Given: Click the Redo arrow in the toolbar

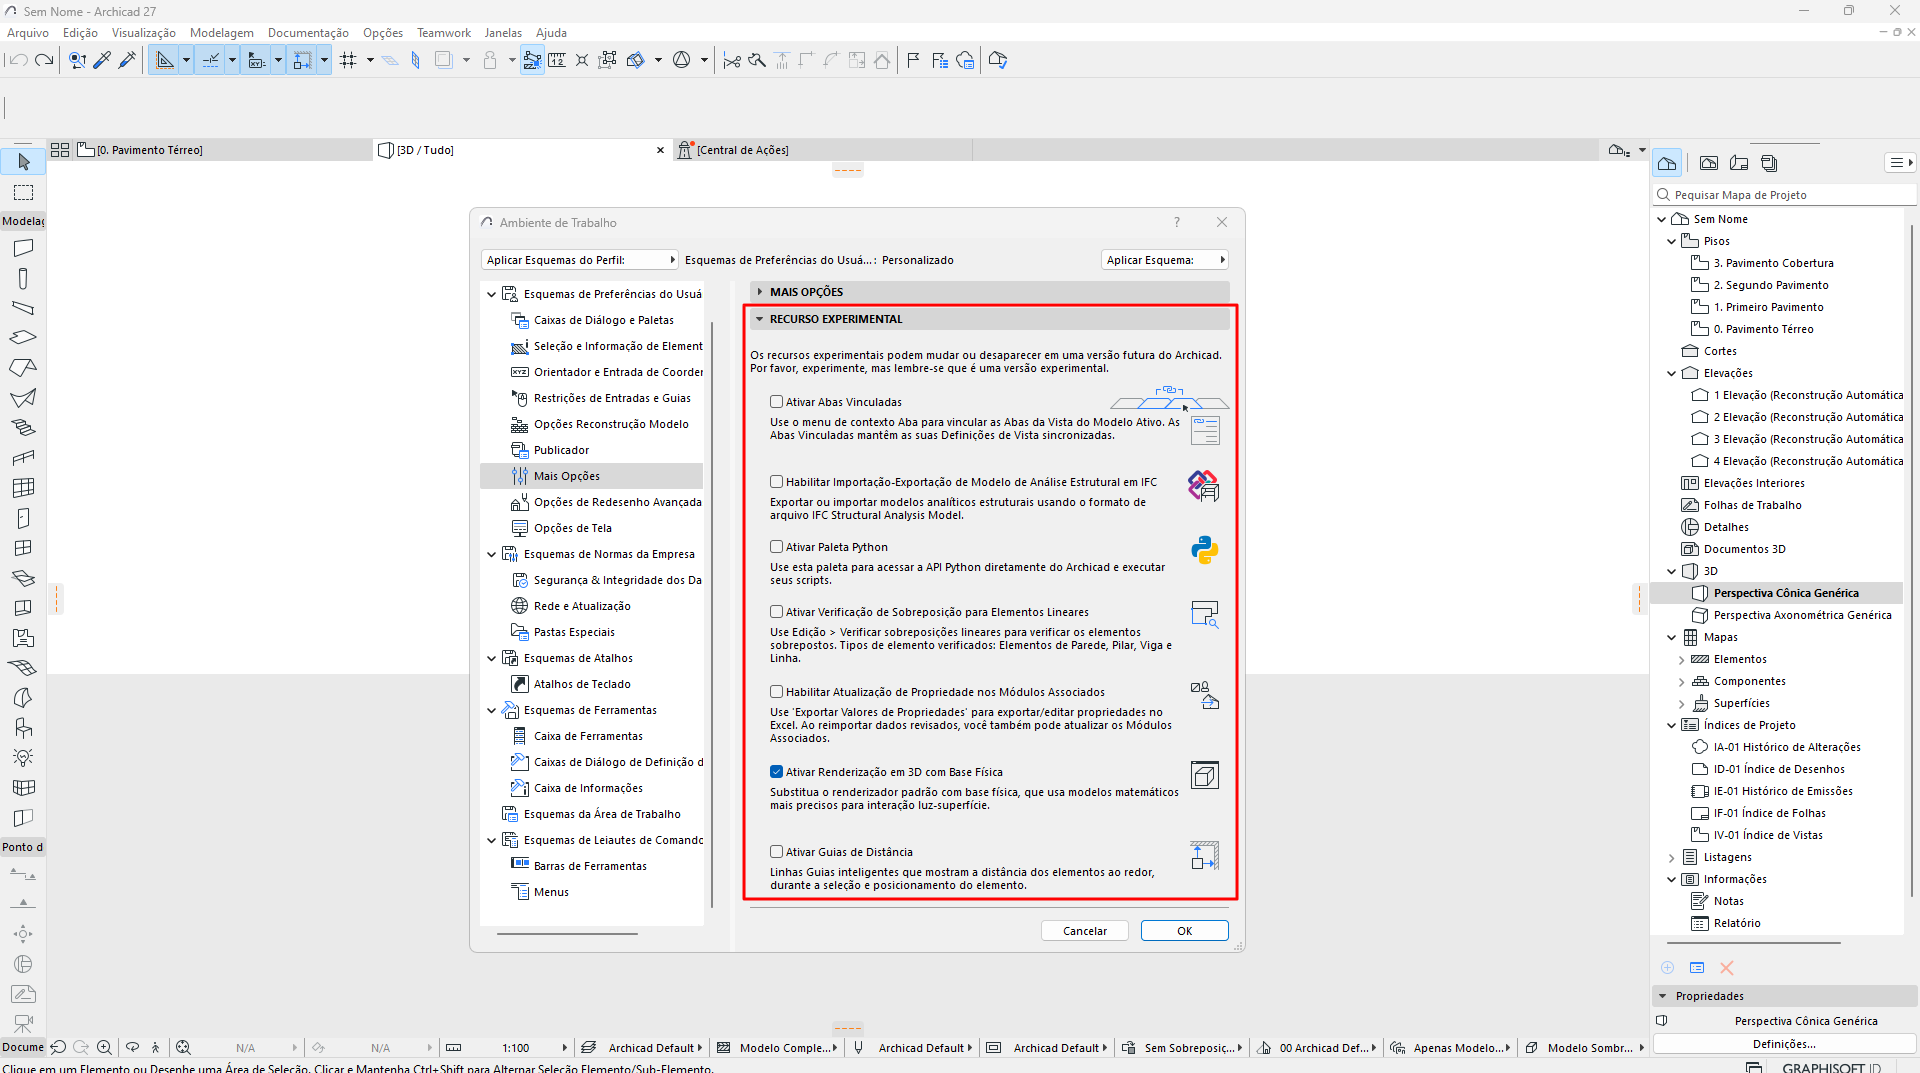Looking at the screenshot, I should click(x=44, y=60).
